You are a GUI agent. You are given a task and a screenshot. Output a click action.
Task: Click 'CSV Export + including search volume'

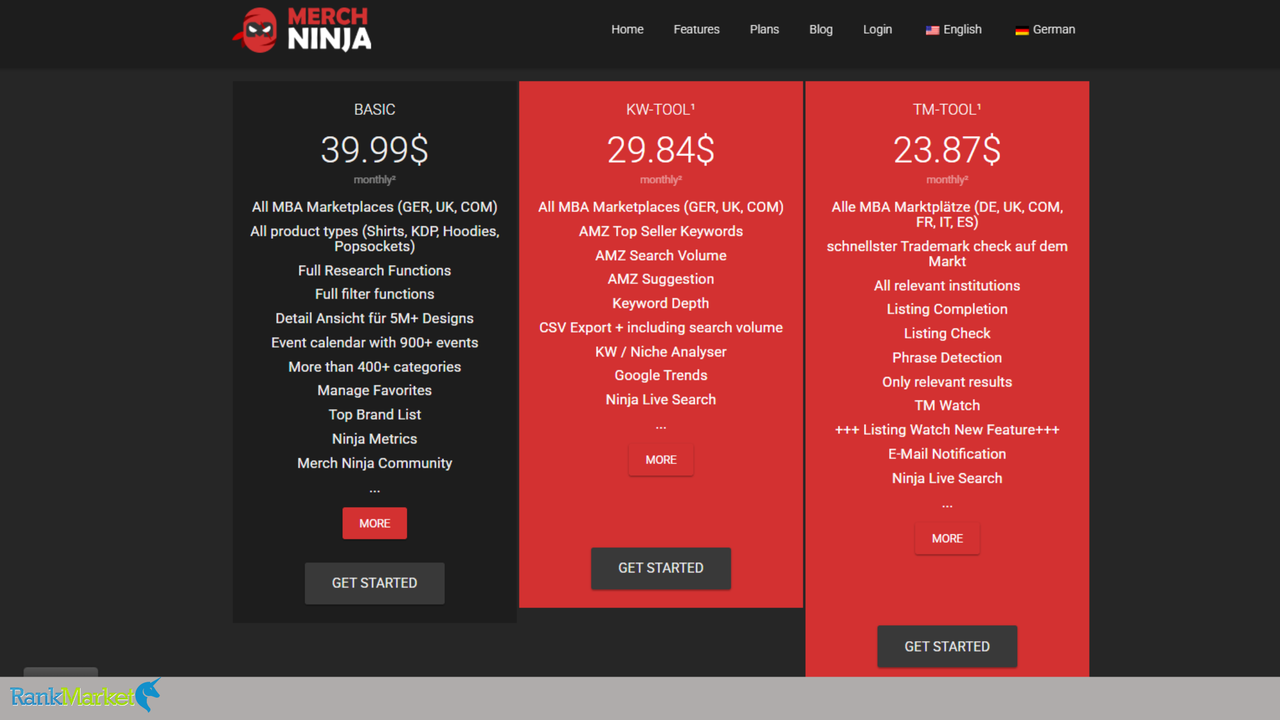(x=661, y=328)
